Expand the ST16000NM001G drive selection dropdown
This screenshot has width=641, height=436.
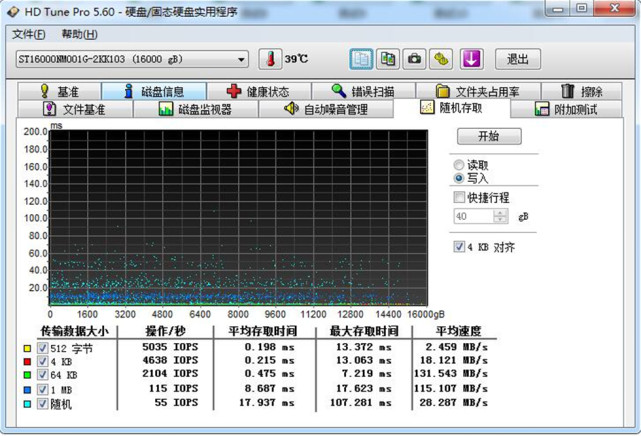pyautogui.click(x=241, y=59)
